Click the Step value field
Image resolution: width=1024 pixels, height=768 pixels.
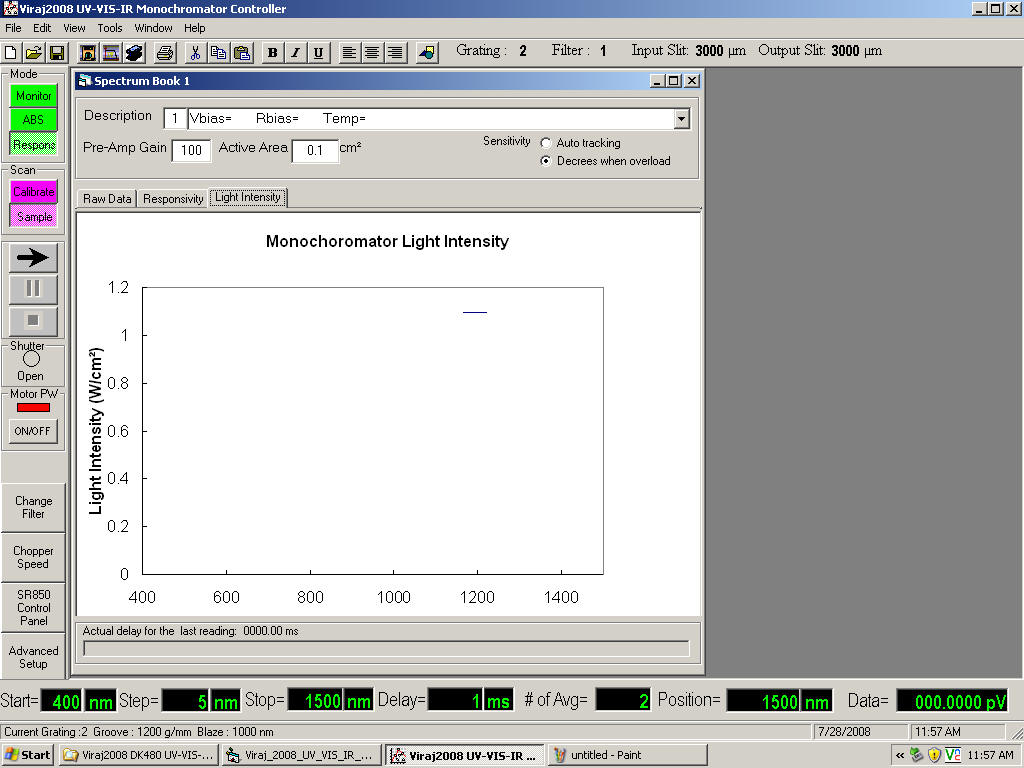185,701
